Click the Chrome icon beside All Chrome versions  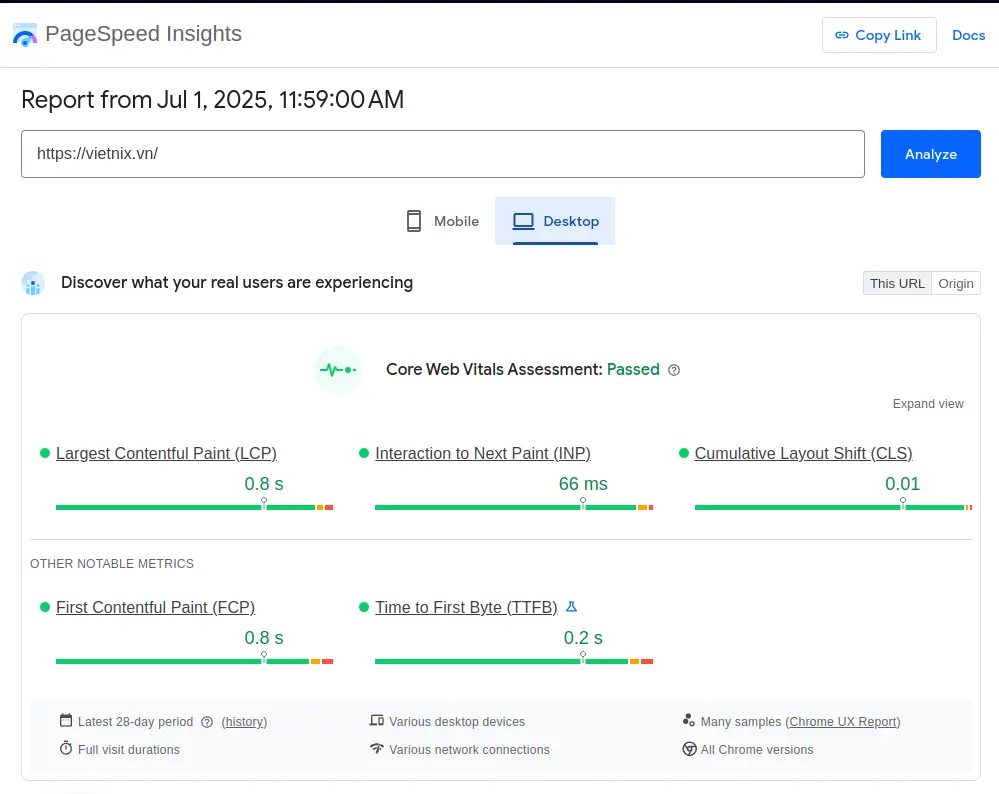pos(689,749)
